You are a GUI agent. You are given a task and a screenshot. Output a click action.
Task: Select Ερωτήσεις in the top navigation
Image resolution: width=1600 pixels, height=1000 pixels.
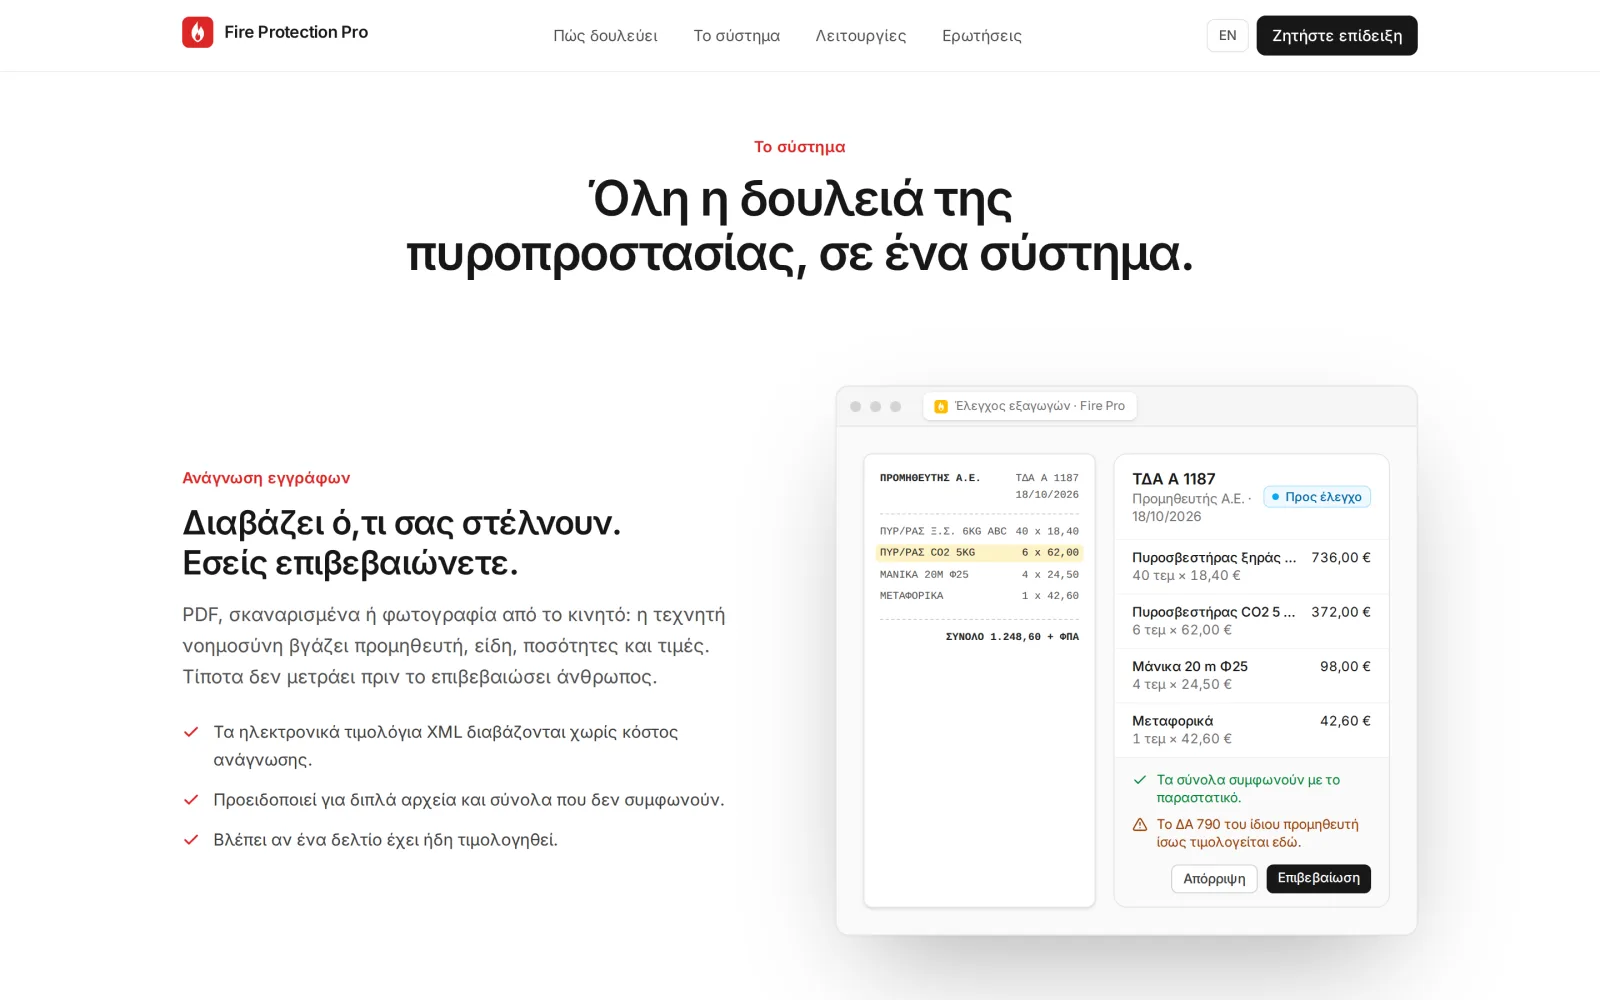tap(982, 36)
